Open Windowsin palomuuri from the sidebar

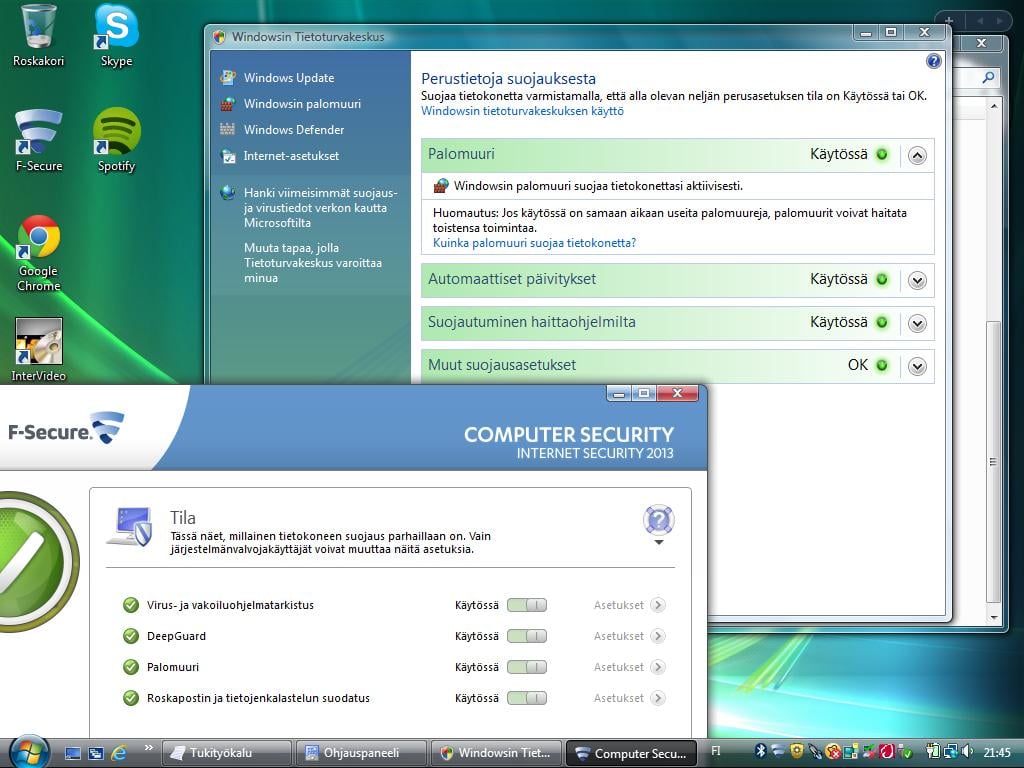pos(302,104)
